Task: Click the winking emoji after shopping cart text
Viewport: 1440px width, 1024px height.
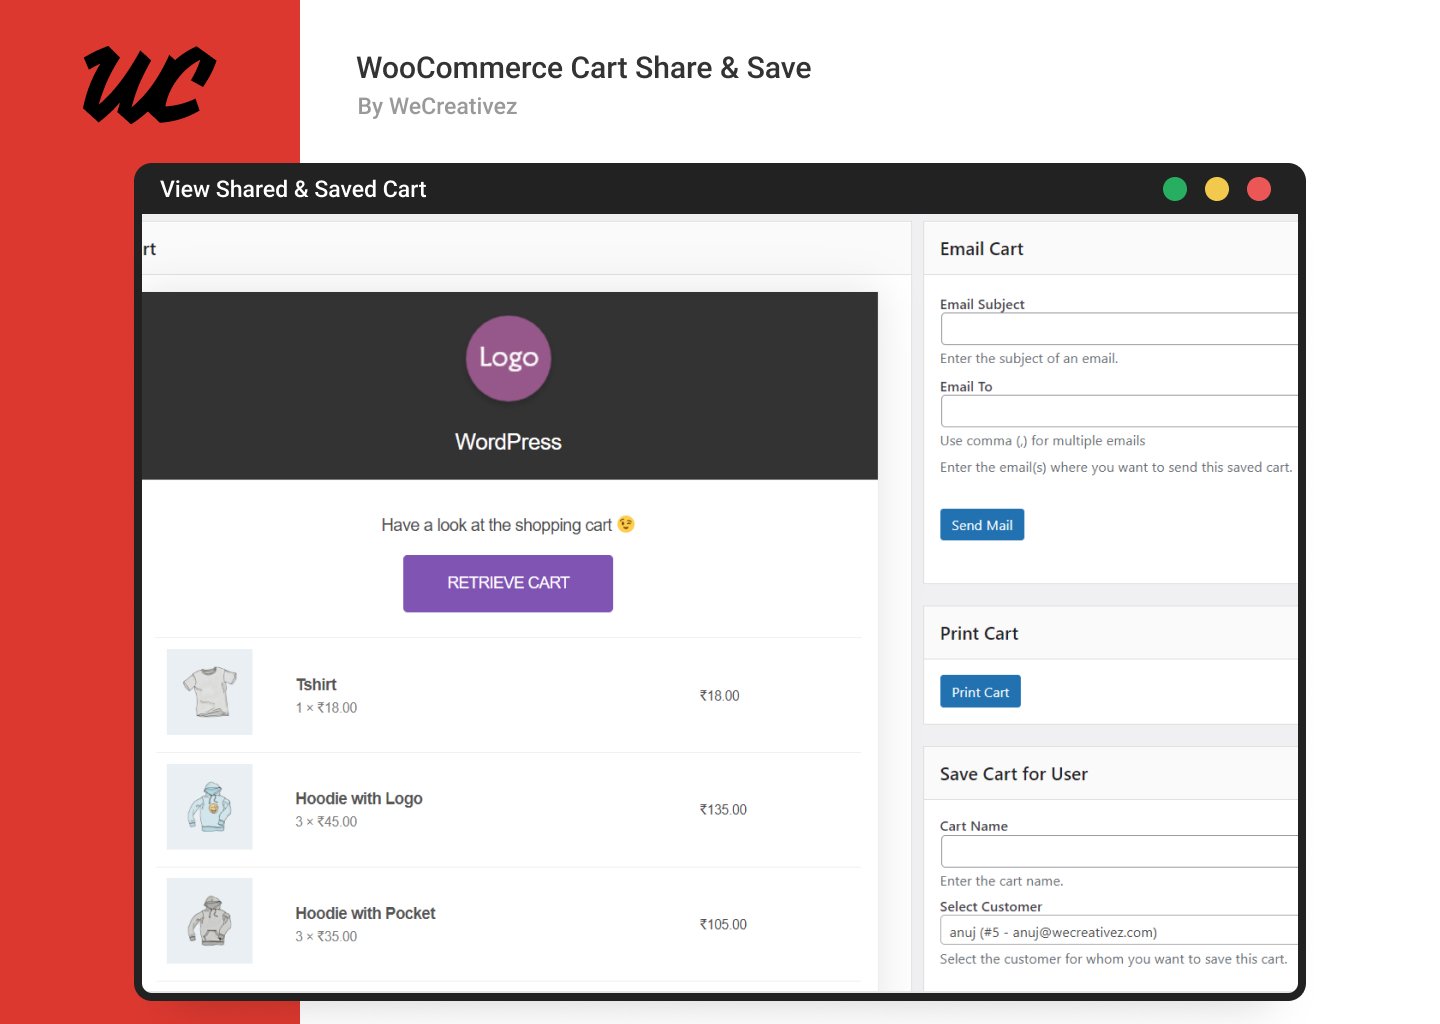Action: 626,524
